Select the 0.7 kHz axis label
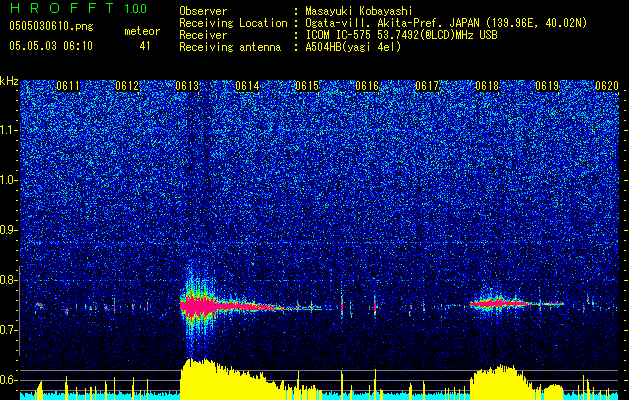This screenshot has width=629, height=400. [x=9, y=330]
